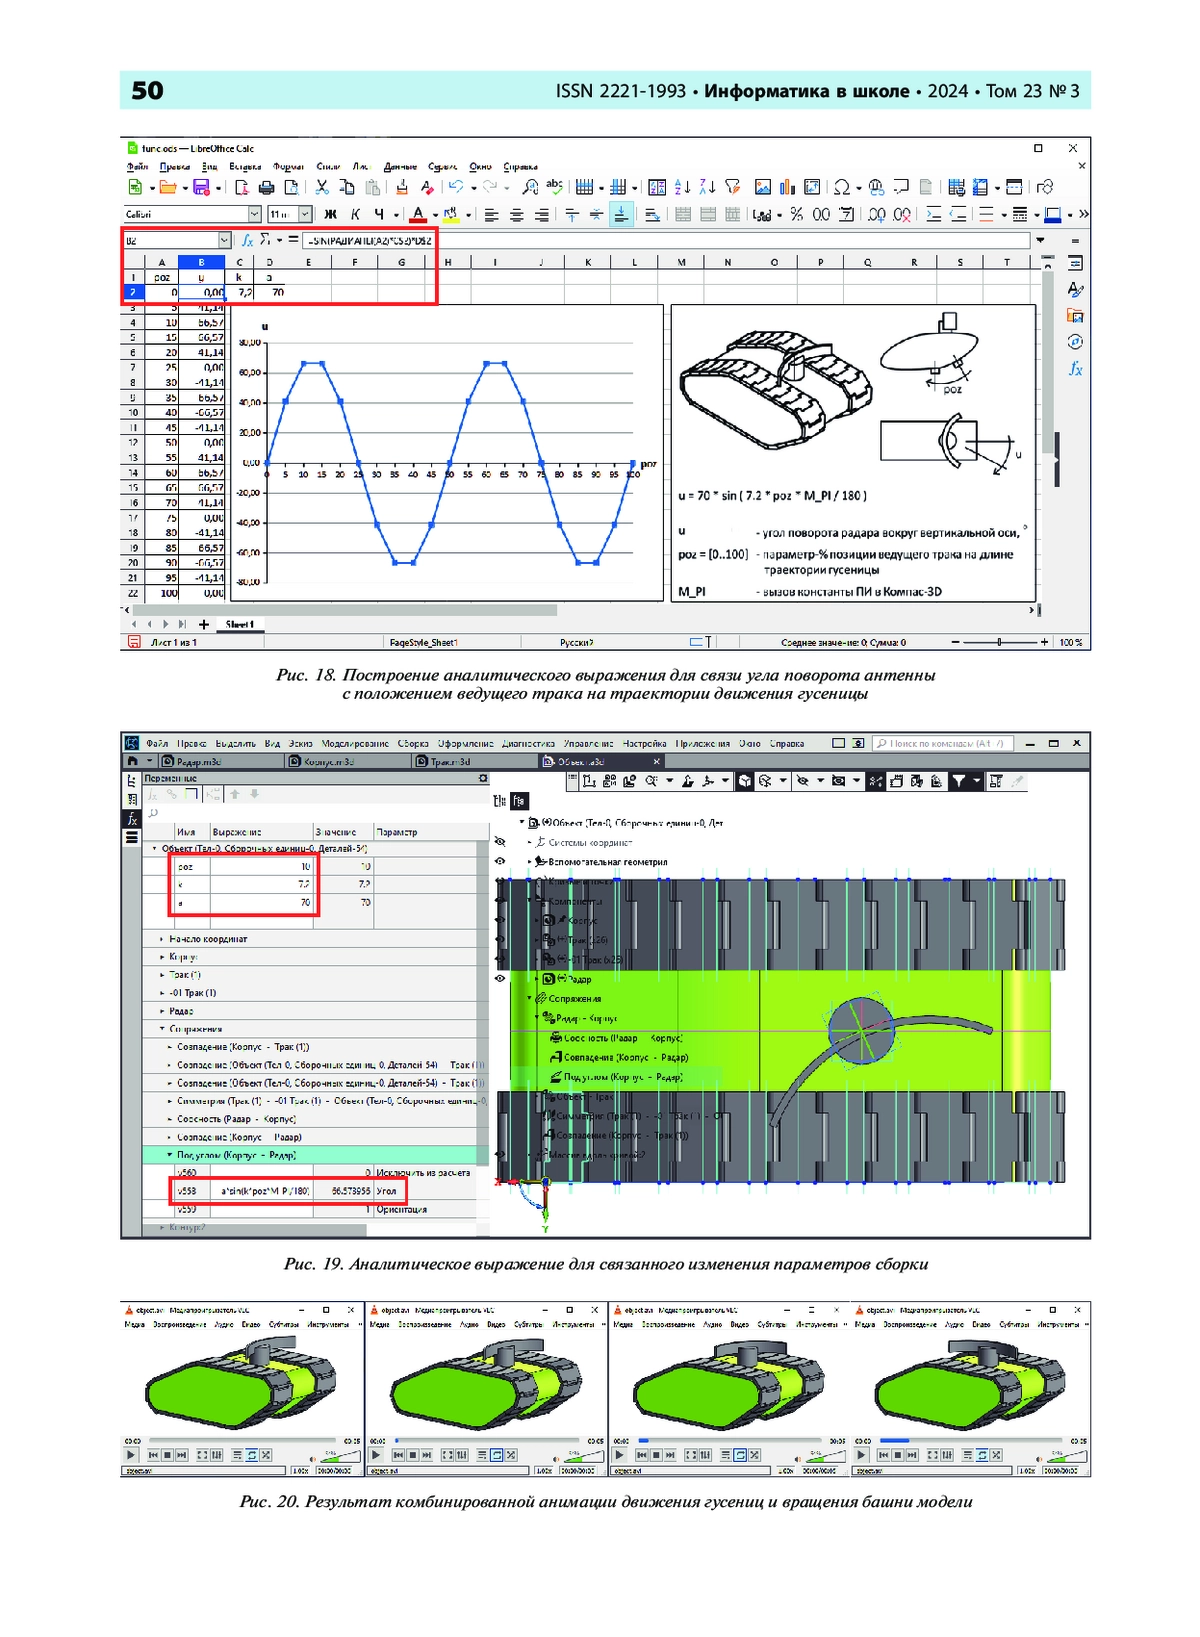The height and width of the screenshot is (1637, 1200).
Task: Click the Save icon in LibreOffice Calc
Action: (x=201, y=187)
